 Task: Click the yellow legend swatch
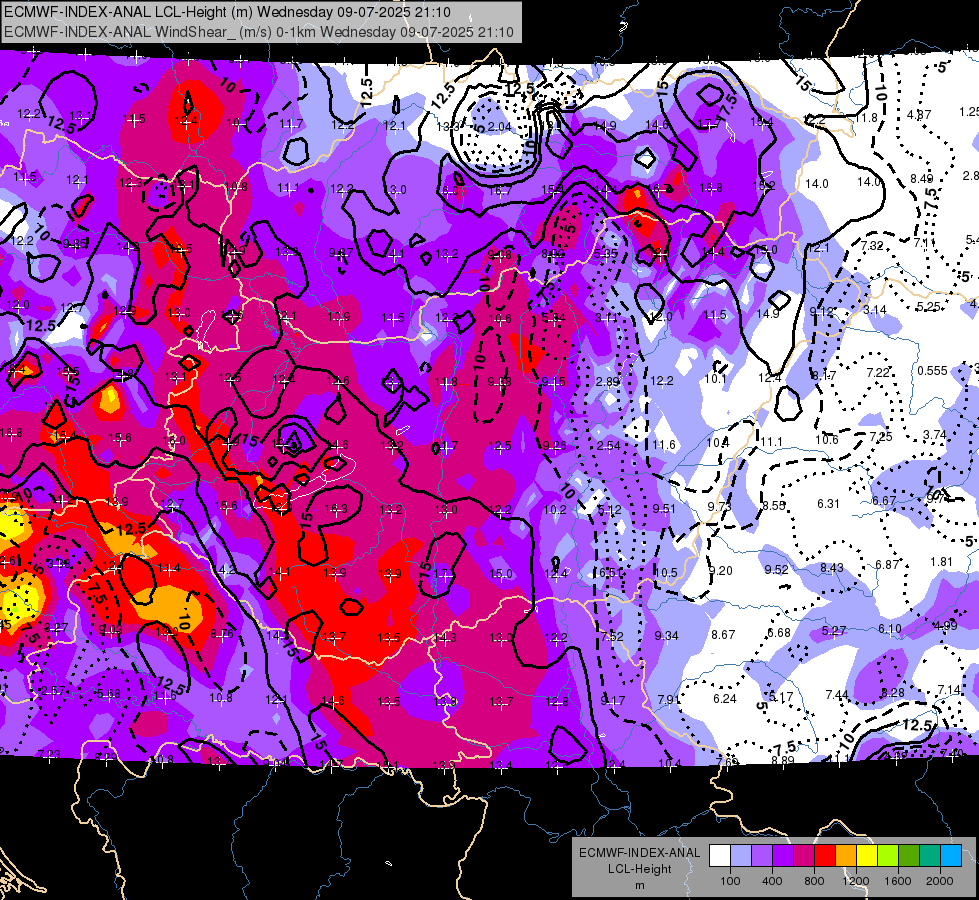(867, 856)
